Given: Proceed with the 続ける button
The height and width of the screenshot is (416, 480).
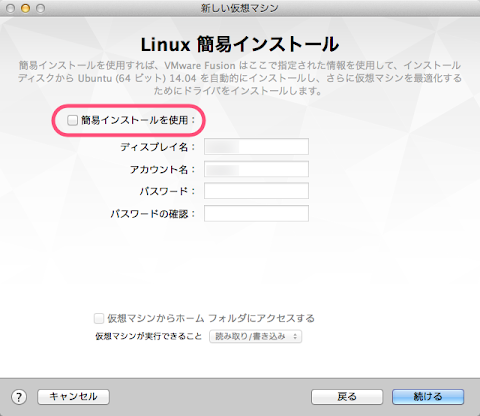Looking at the screenshot, I should 428,397.
